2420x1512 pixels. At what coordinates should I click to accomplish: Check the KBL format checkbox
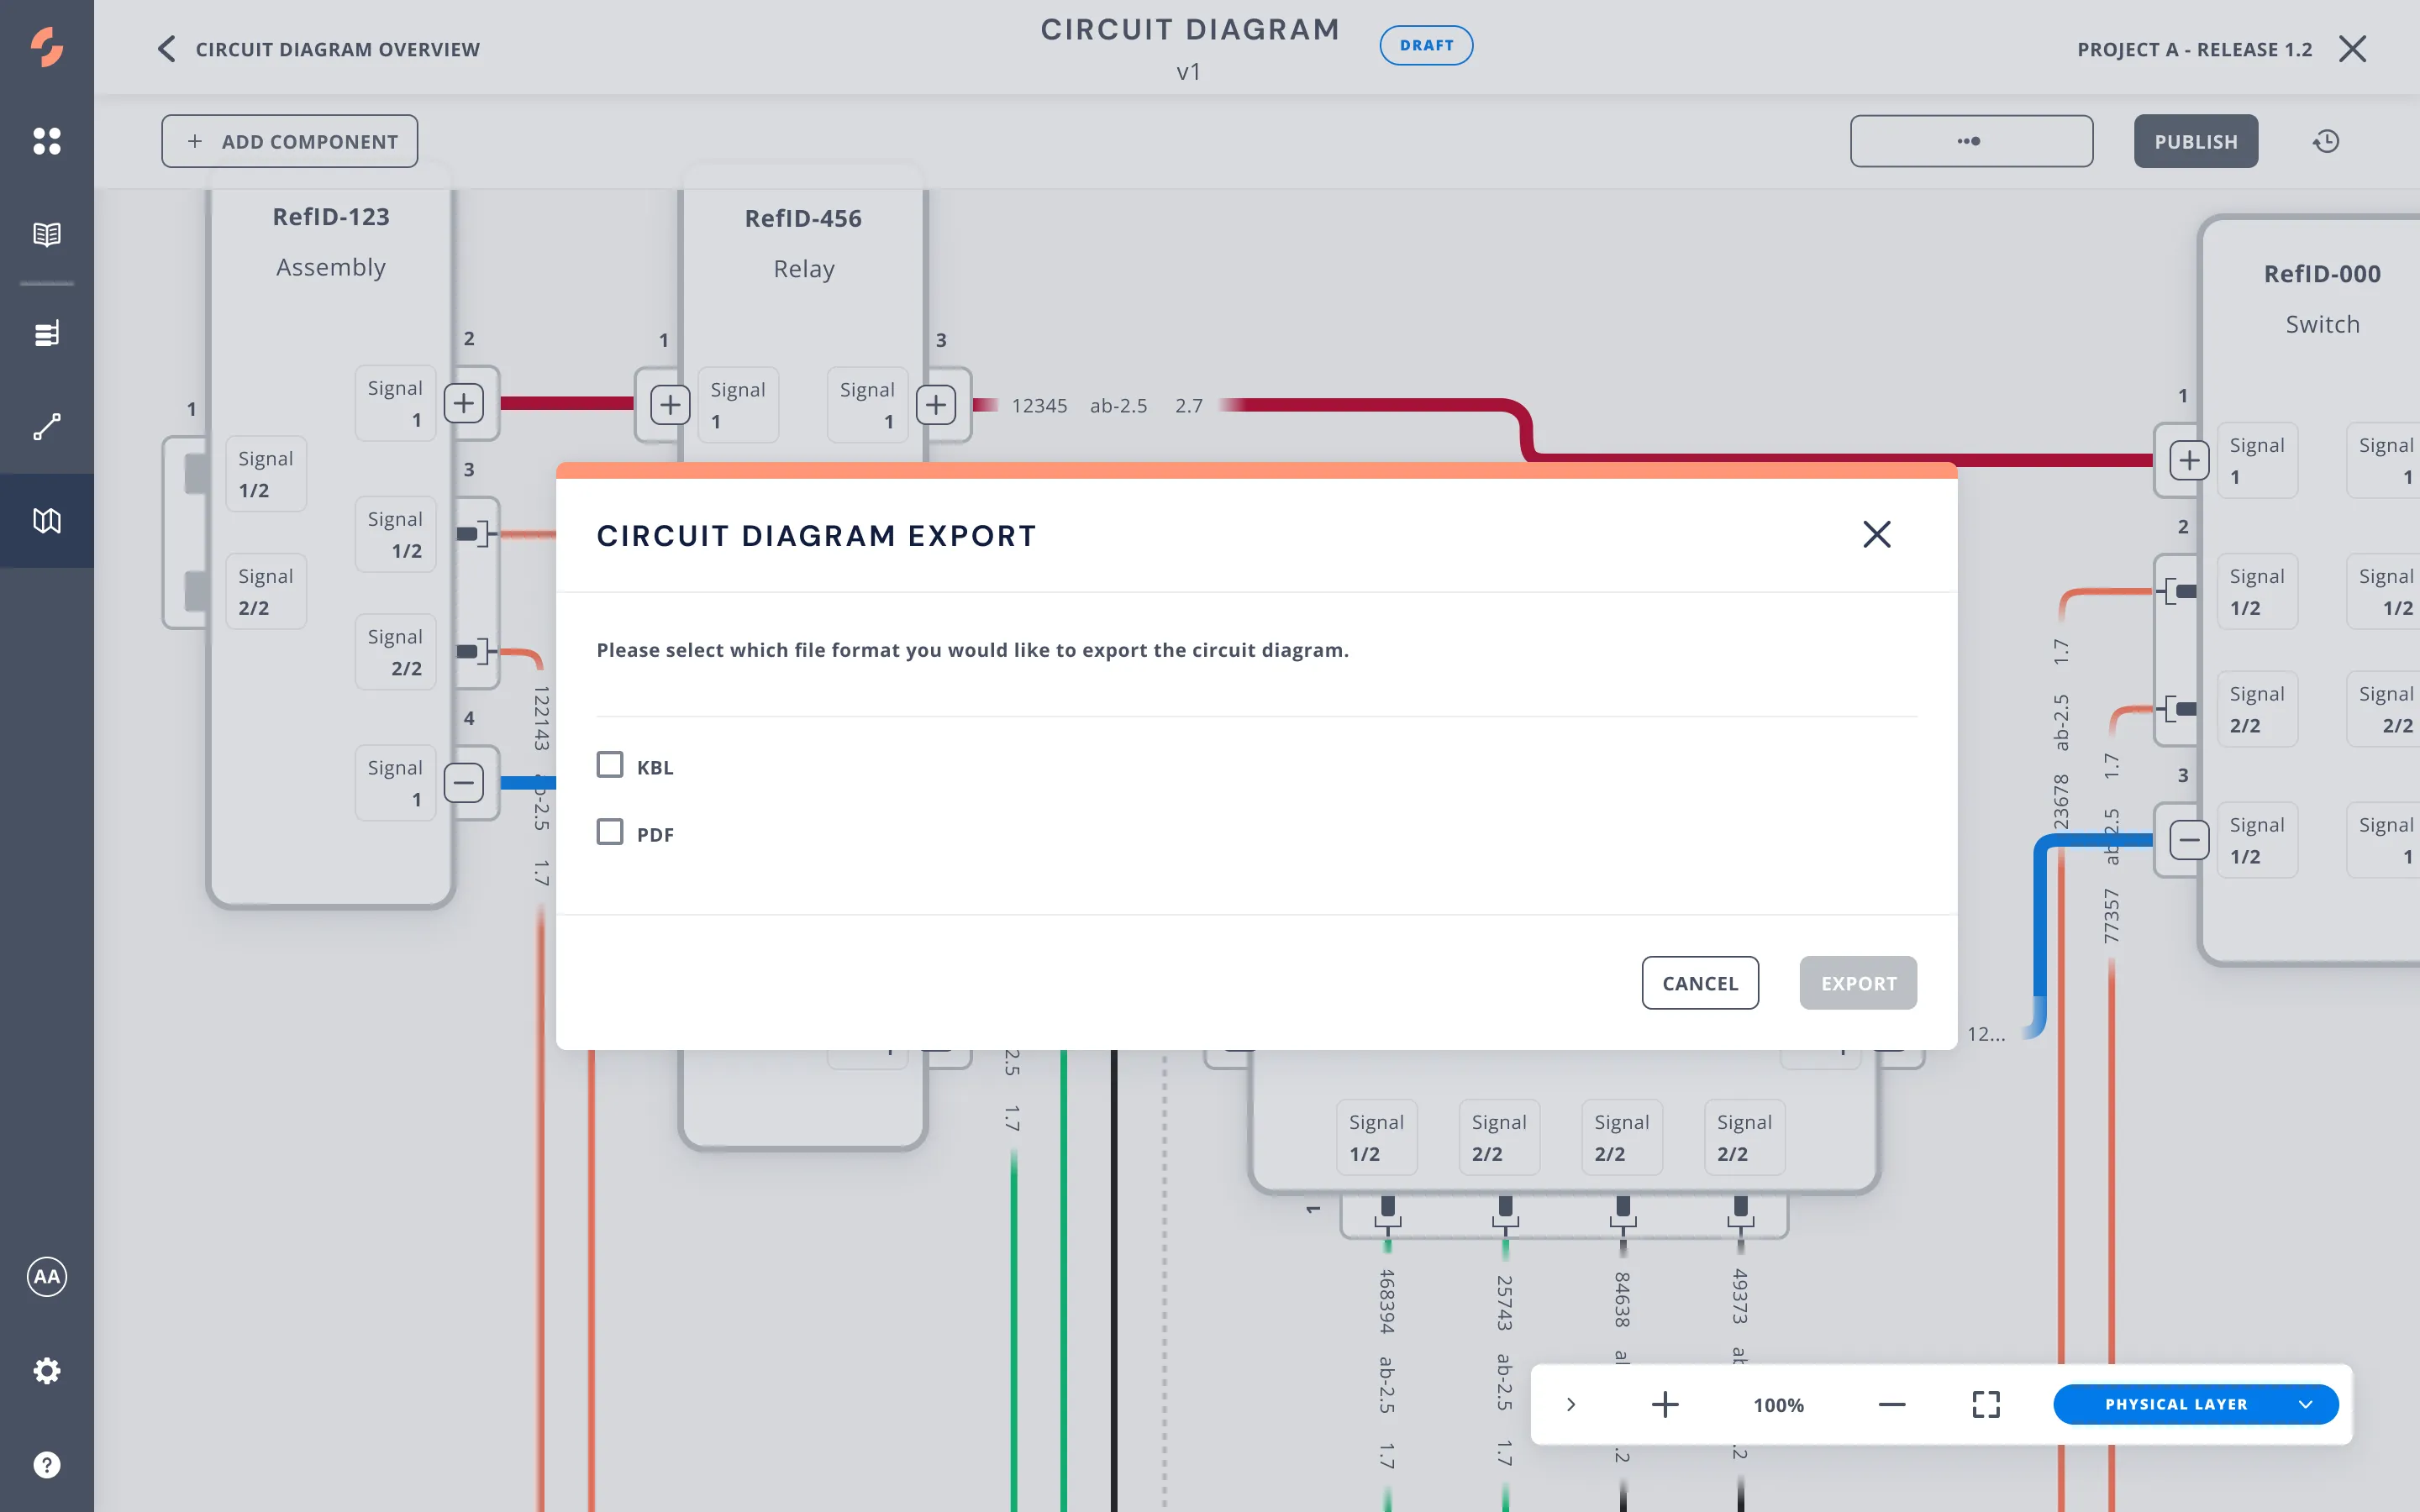(x=610, y=765)
